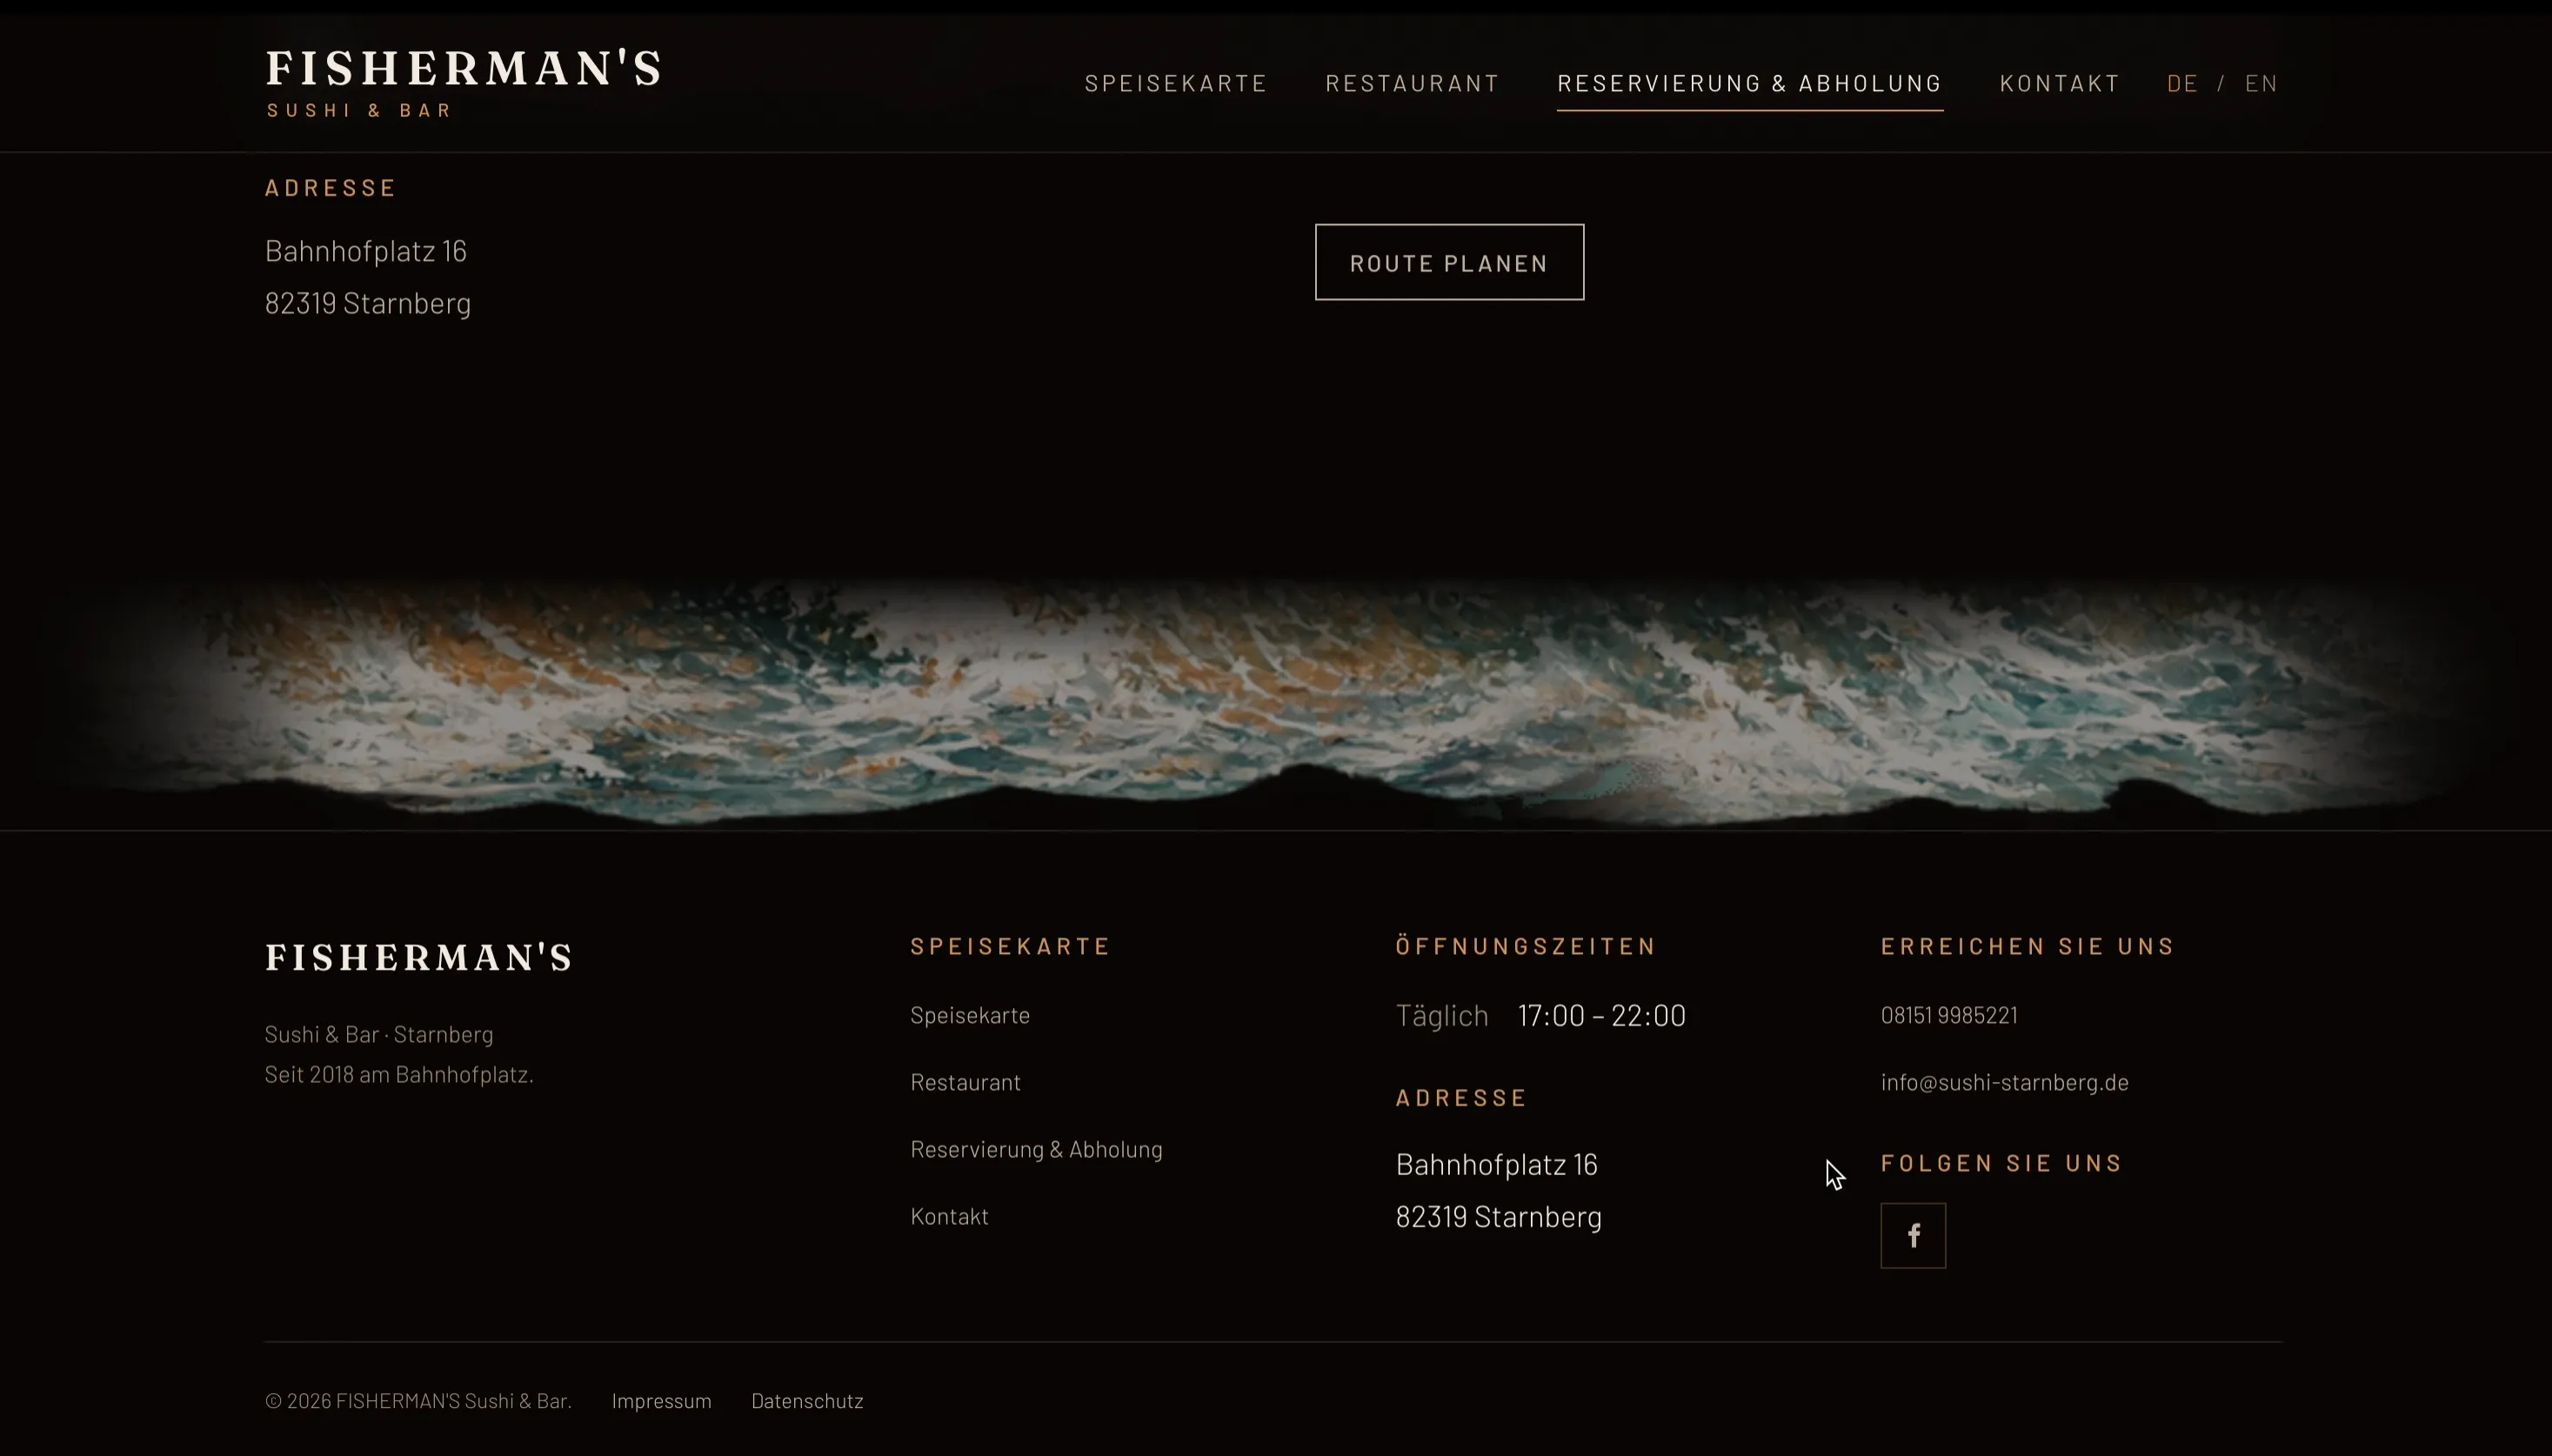Viewport: 2552px width, 1456px height.
Task: Open Kontakt in the top navigation
Action: click(x=2059, y=83)
